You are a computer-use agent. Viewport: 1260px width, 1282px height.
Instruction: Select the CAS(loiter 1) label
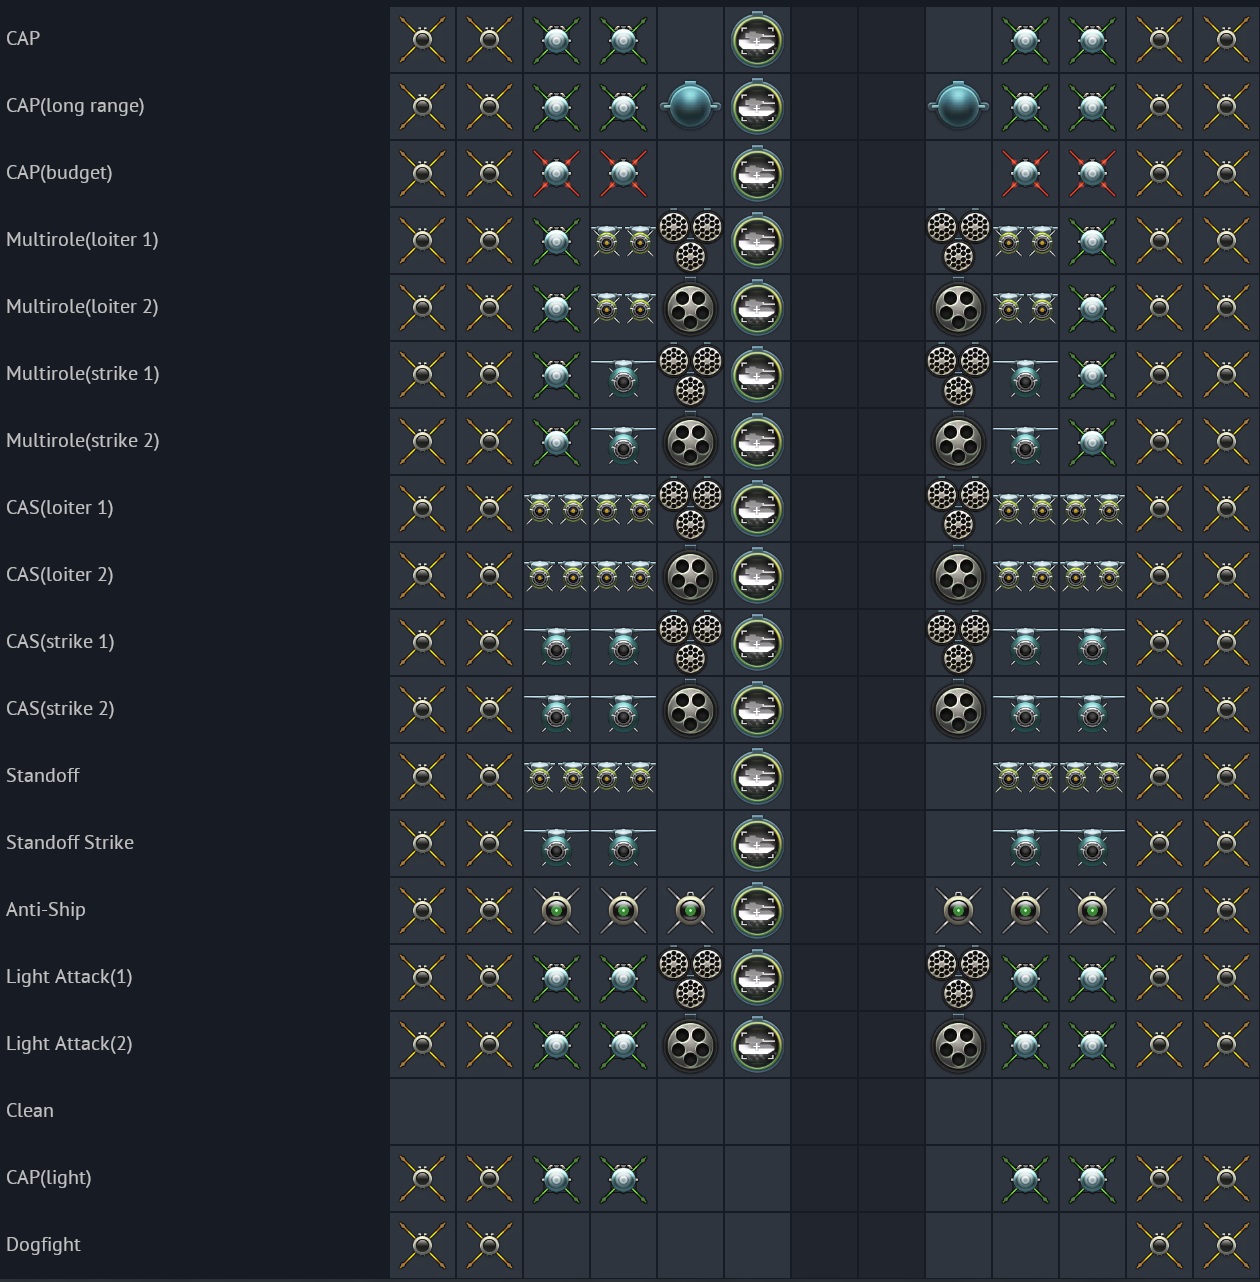click(x=60, y=508)
